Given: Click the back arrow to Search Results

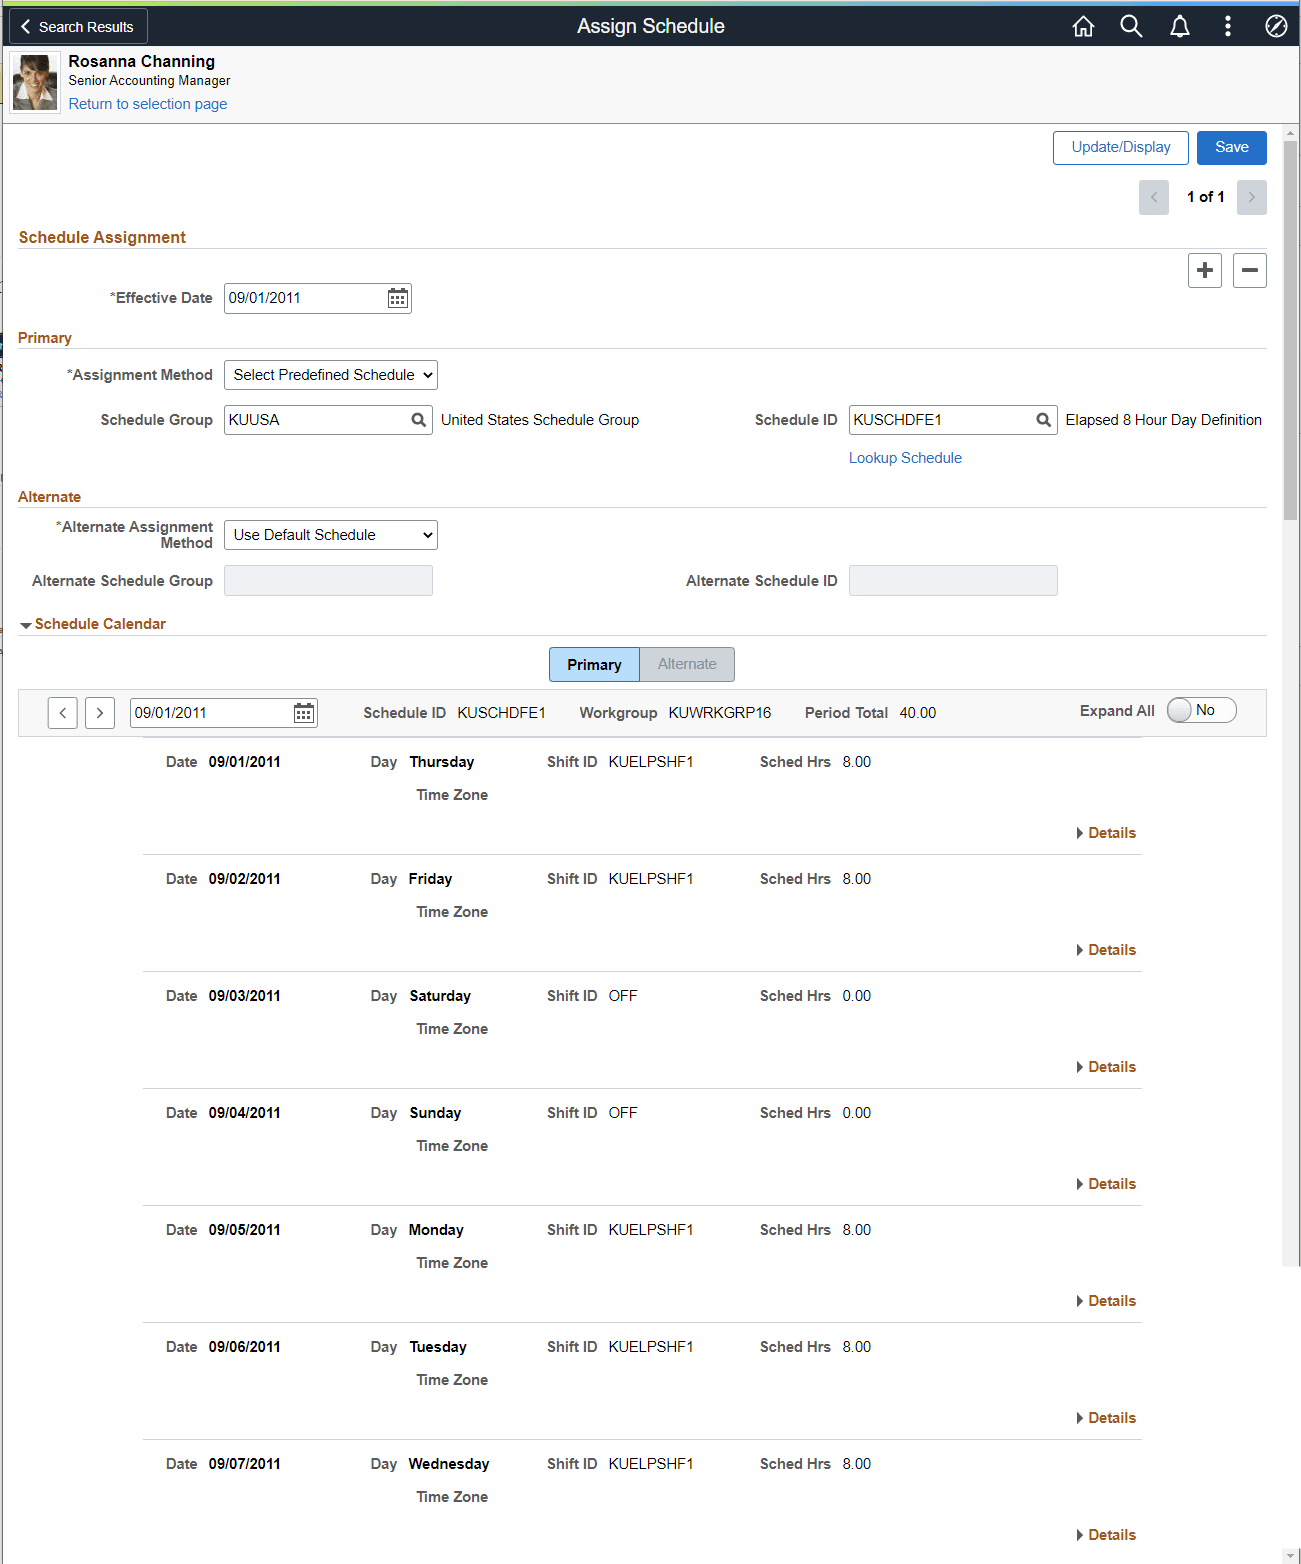Looking at the screenshot, I should coord(24,26).
